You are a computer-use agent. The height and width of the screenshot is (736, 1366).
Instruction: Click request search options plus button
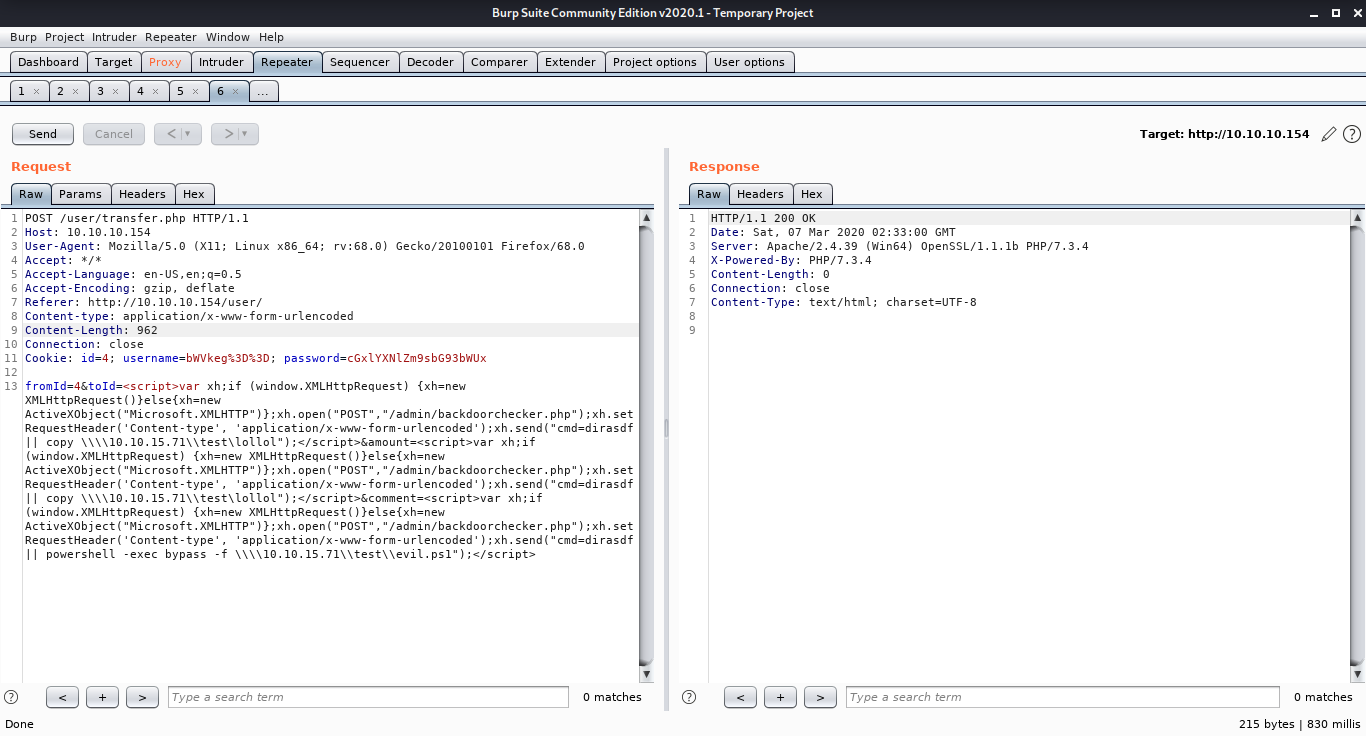click(x=102, y=697)
